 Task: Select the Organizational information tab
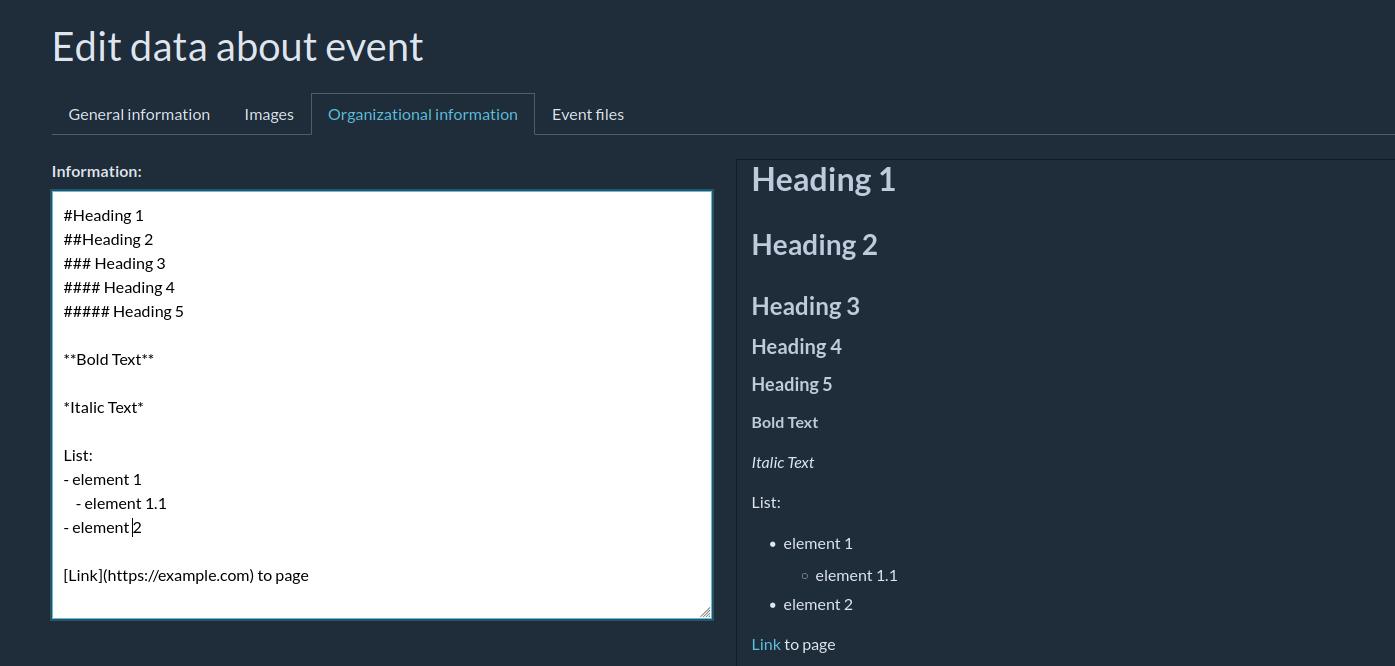coord(422,114)
